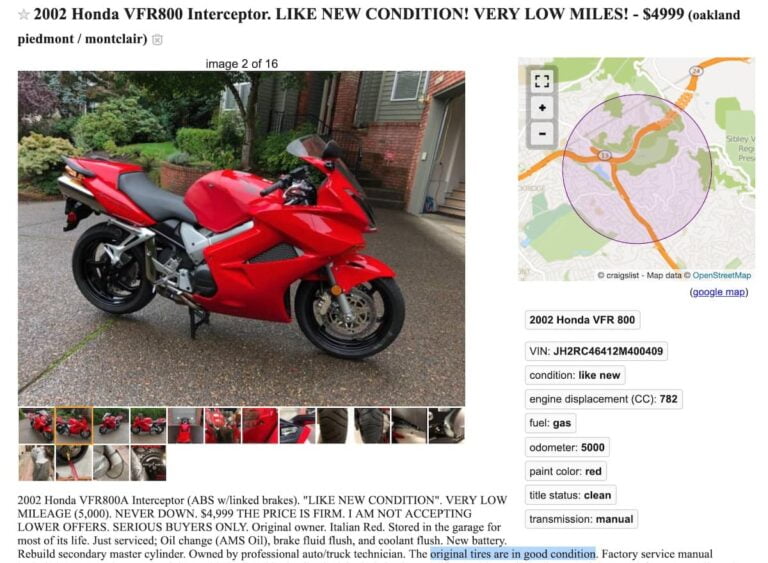The width and height of the screenshot is (768, 563).
Task: Zoom in on the map
Action: coord(542,108)
